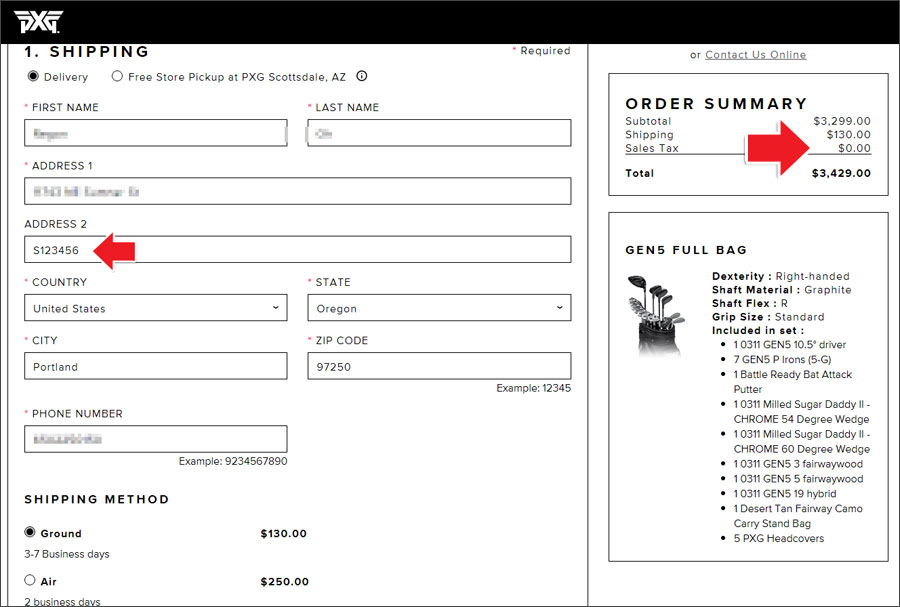Focus the Phone Number field
Image resolution: width=900 pixels, height=607 pixels.
click(156, 439)
